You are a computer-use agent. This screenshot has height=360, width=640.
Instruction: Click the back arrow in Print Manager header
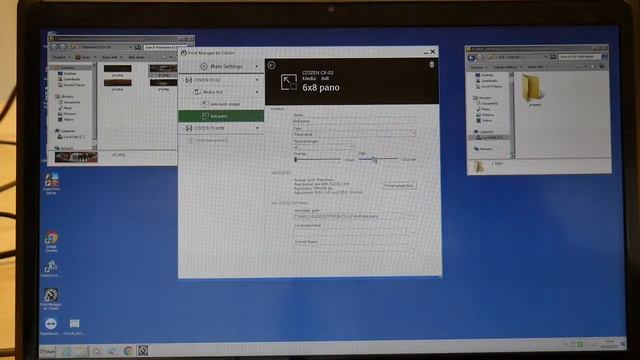tap(271, 65)
